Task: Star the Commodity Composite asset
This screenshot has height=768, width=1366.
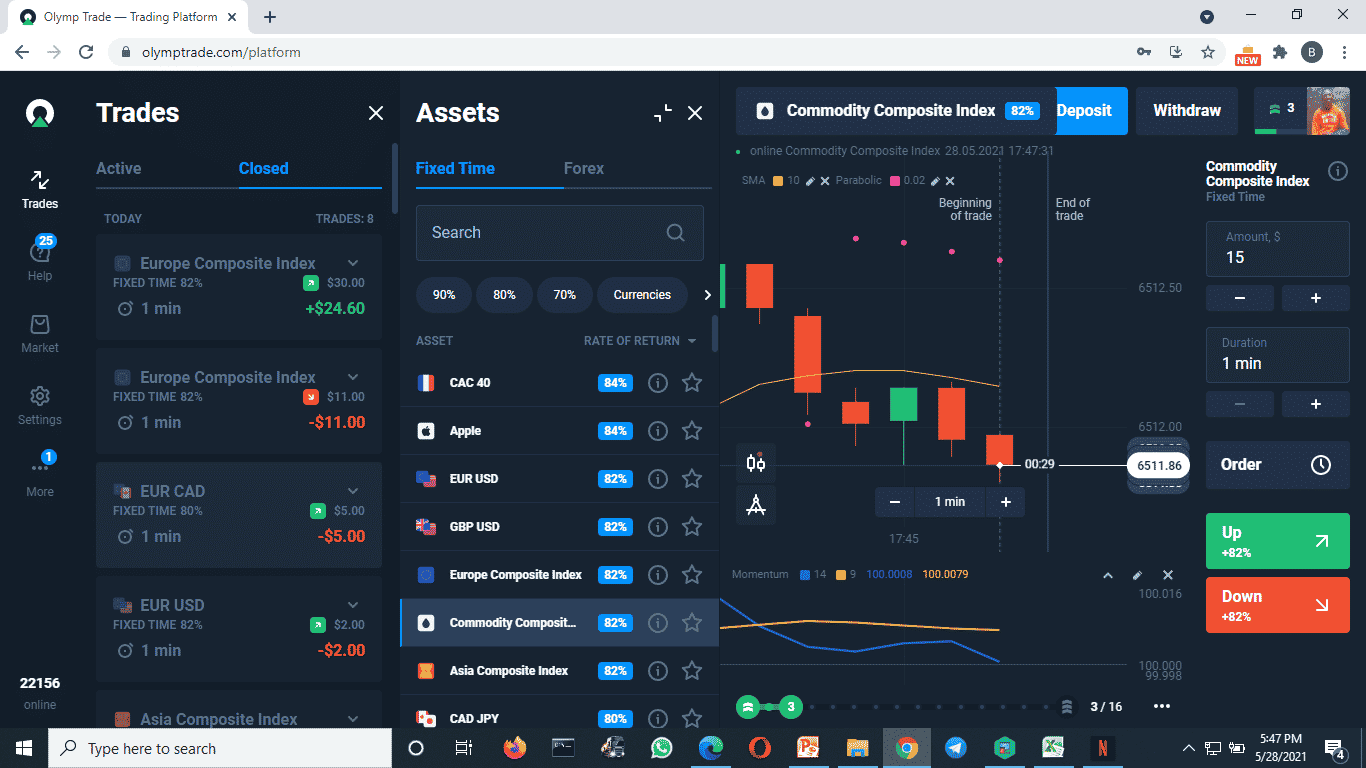Action: [691, 622]
